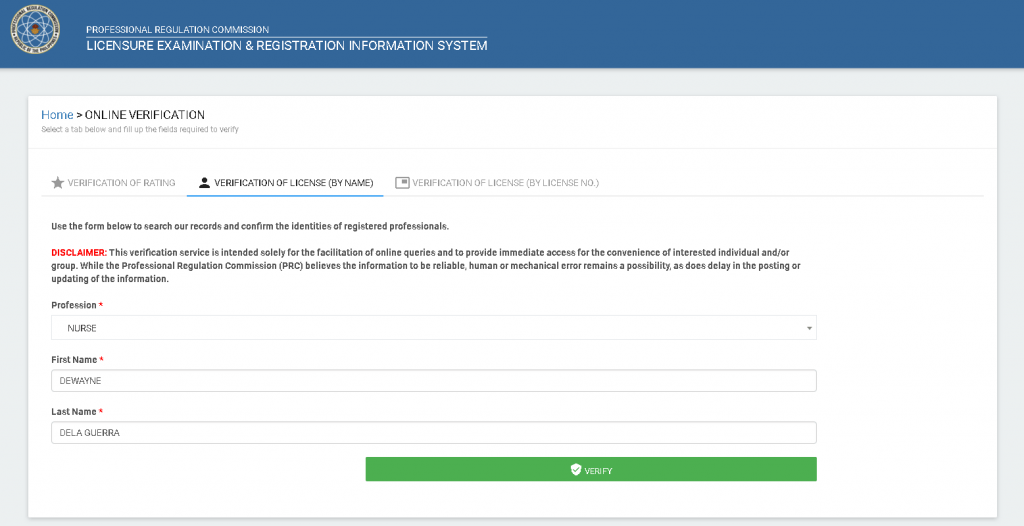Click the ONLINE VERIFICATION breadcrumb text
This screenshot has width=1024, height=526.
(144, 115)
